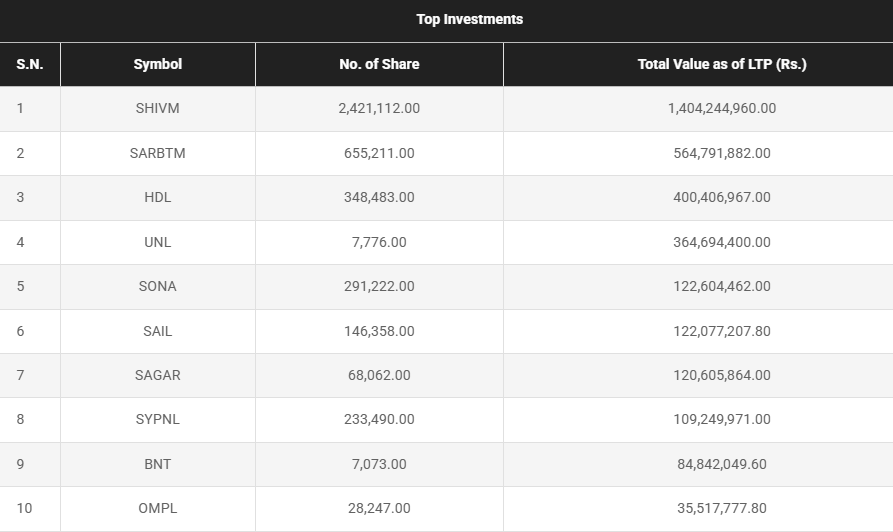
Task: Click the Total Value as of LTP header
Action: tap(721, 64)
